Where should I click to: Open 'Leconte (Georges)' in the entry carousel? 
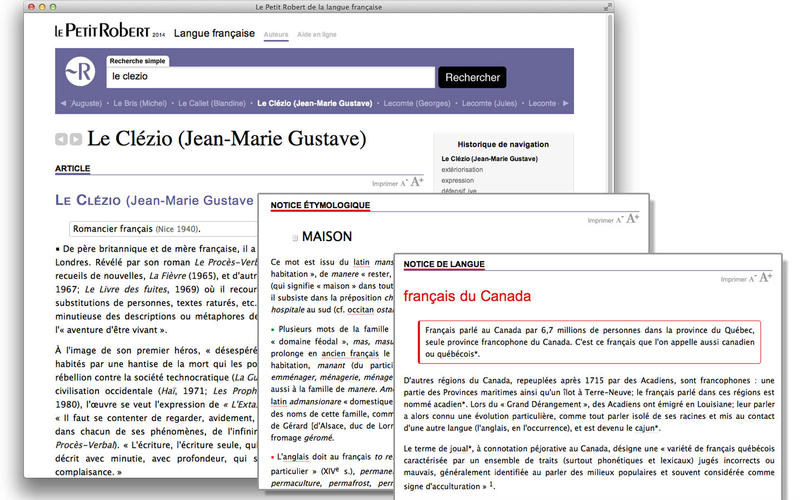(417, 103)
